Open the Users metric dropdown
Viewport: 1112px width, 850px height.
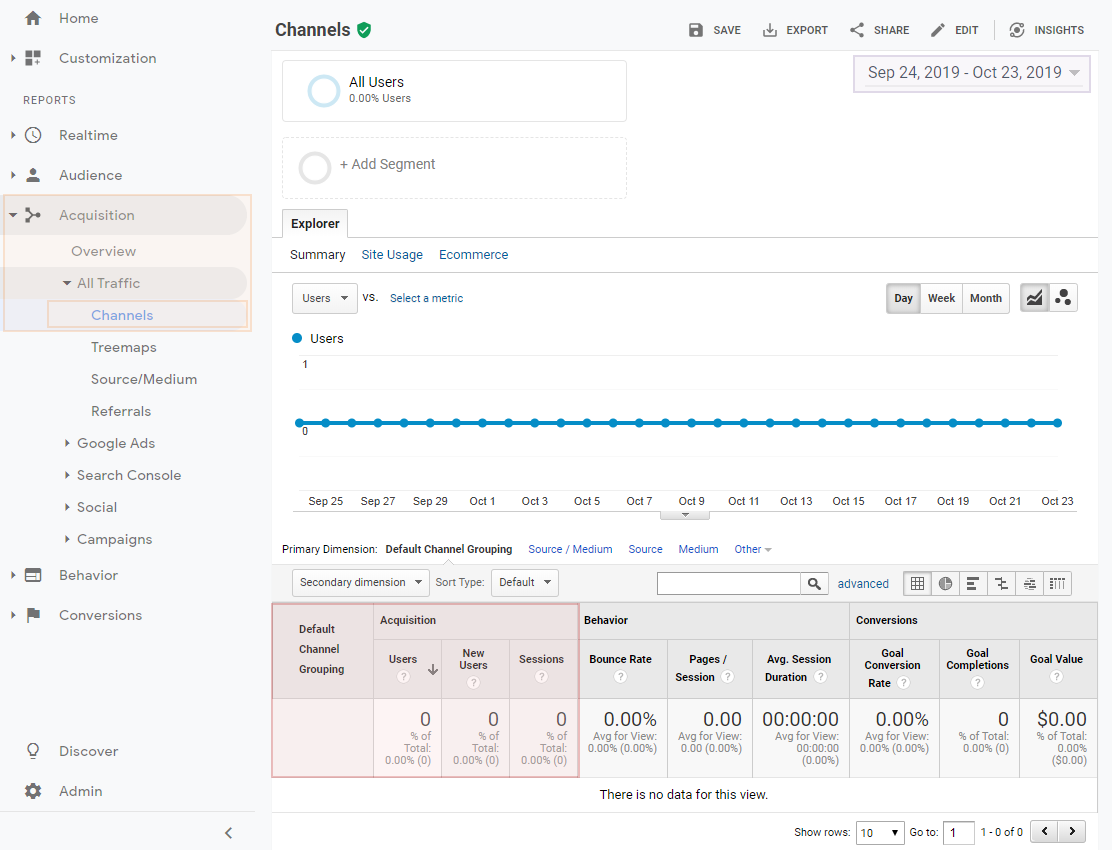[325, 298]
